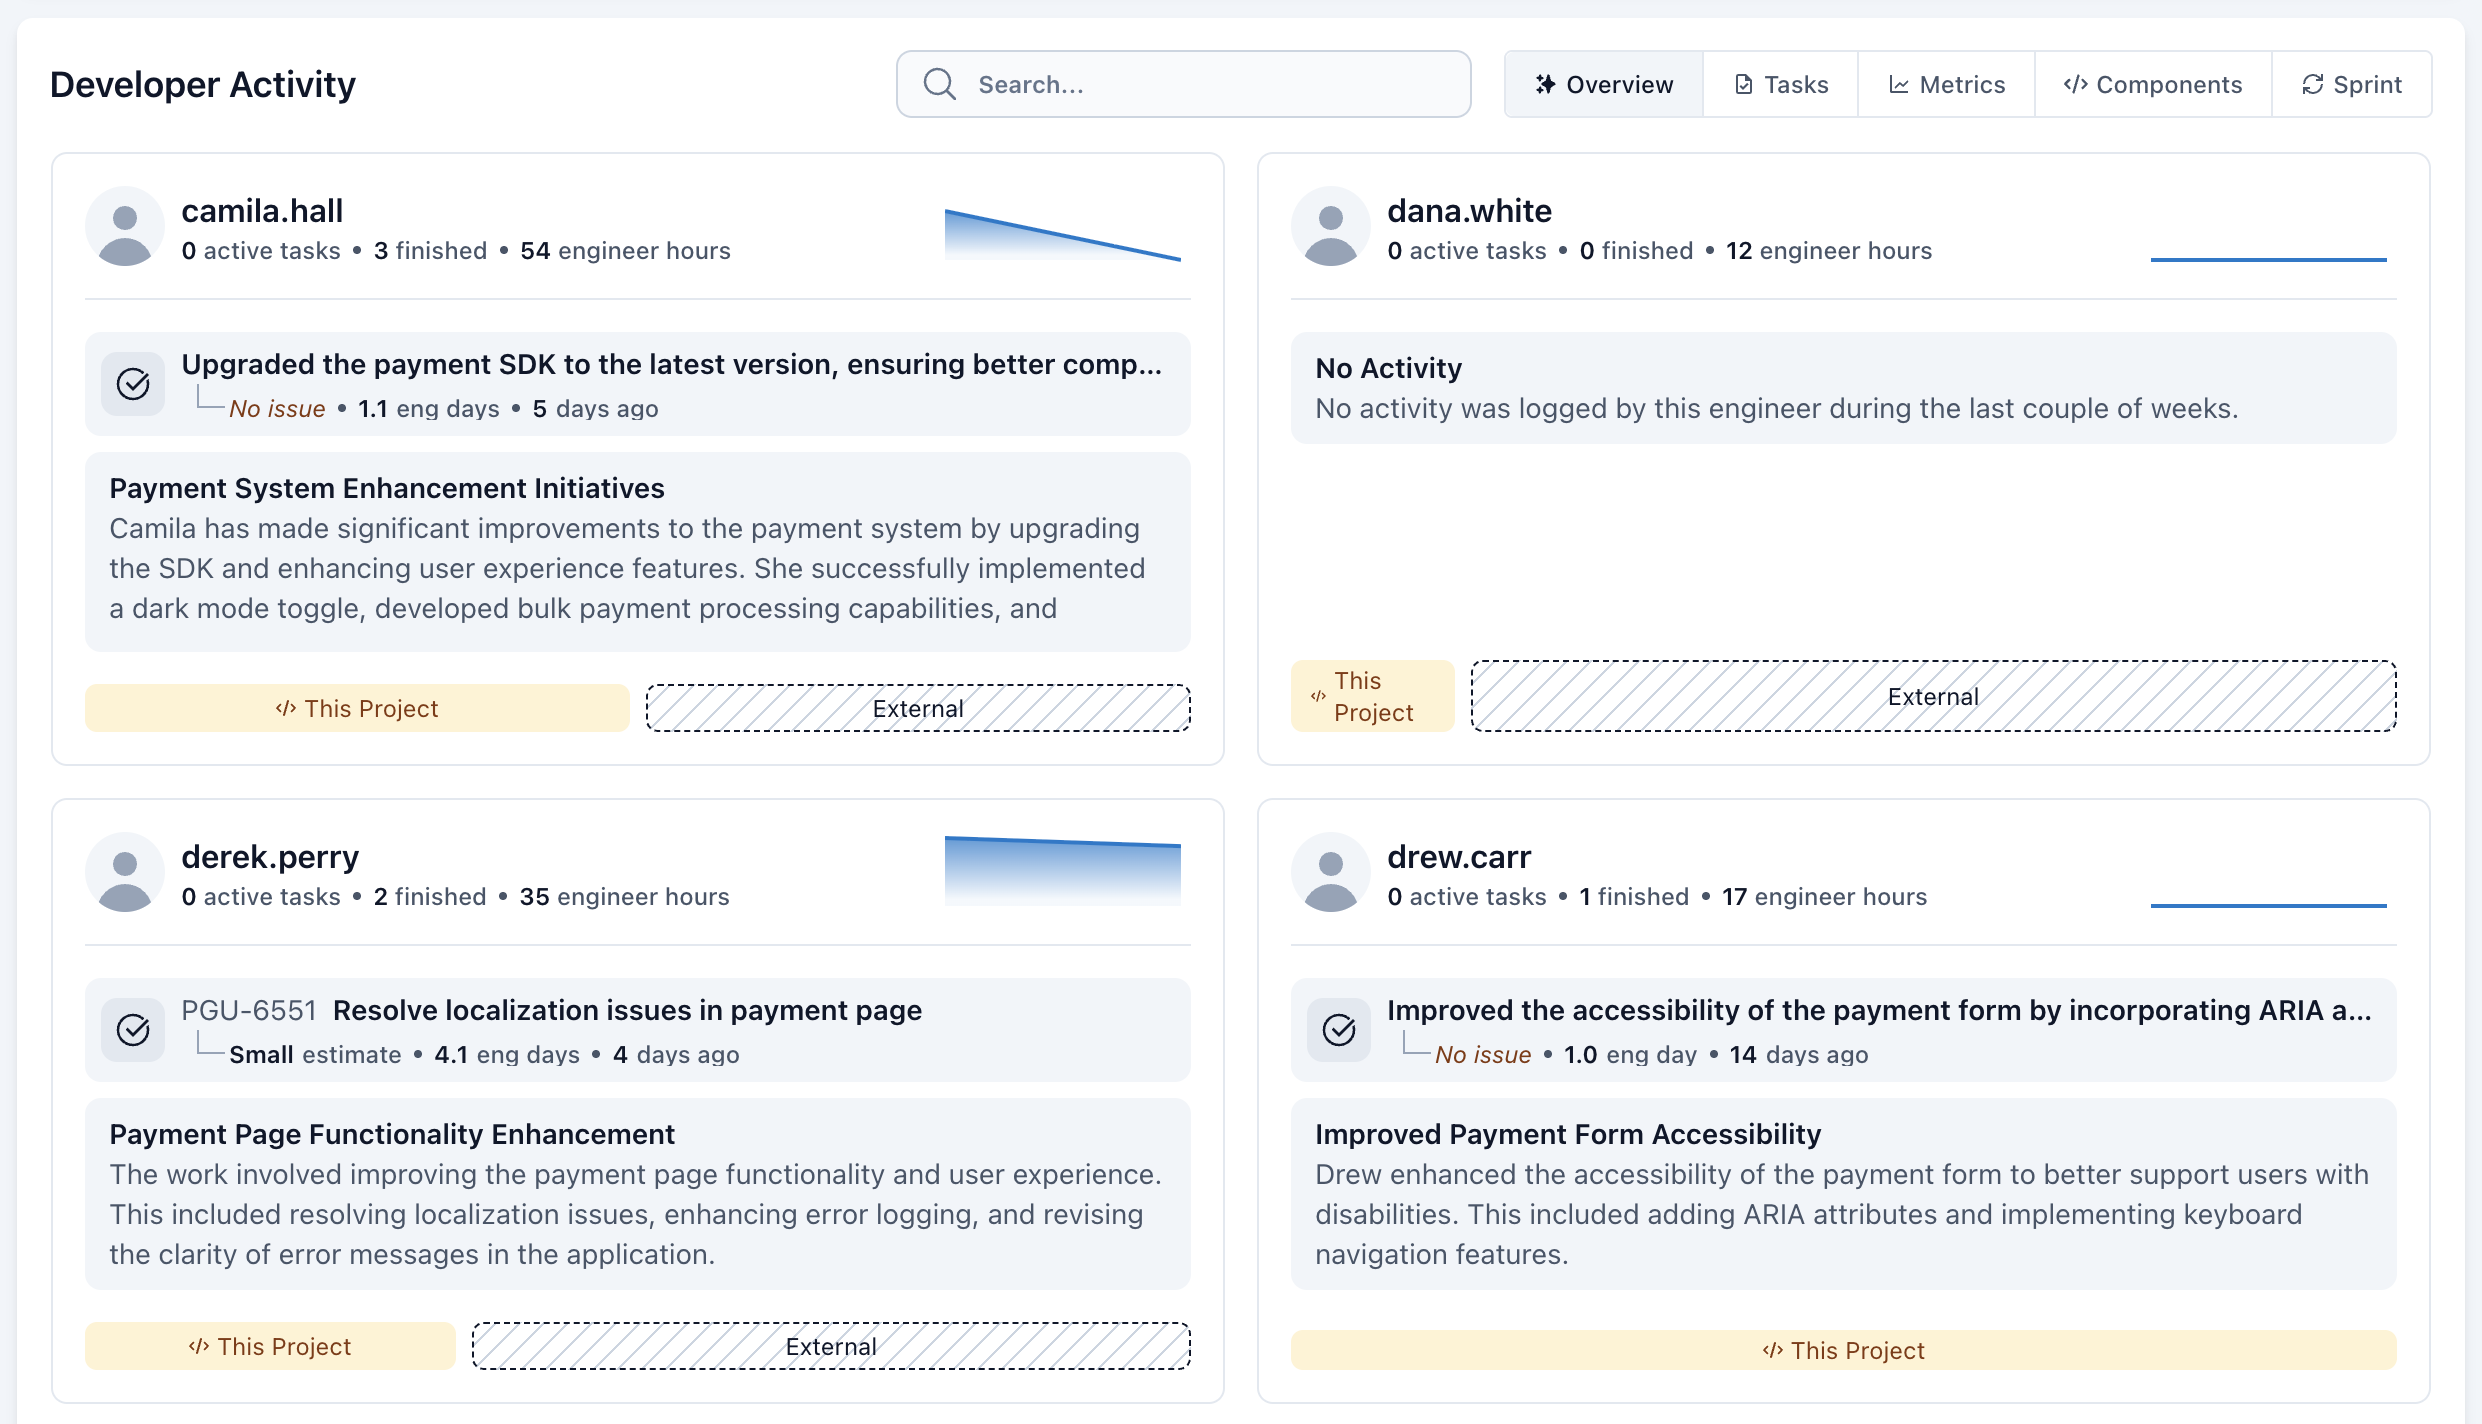Viewport: 2482px width, 1424px height.
Task: Click camila.hall's avatar icon
Action: [x=125, y=227]
